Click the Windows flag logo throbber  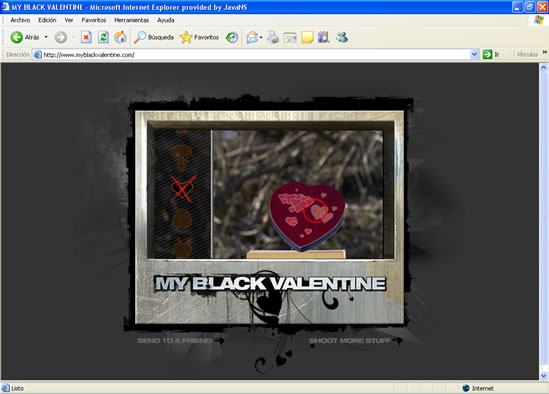coord(538,20)
